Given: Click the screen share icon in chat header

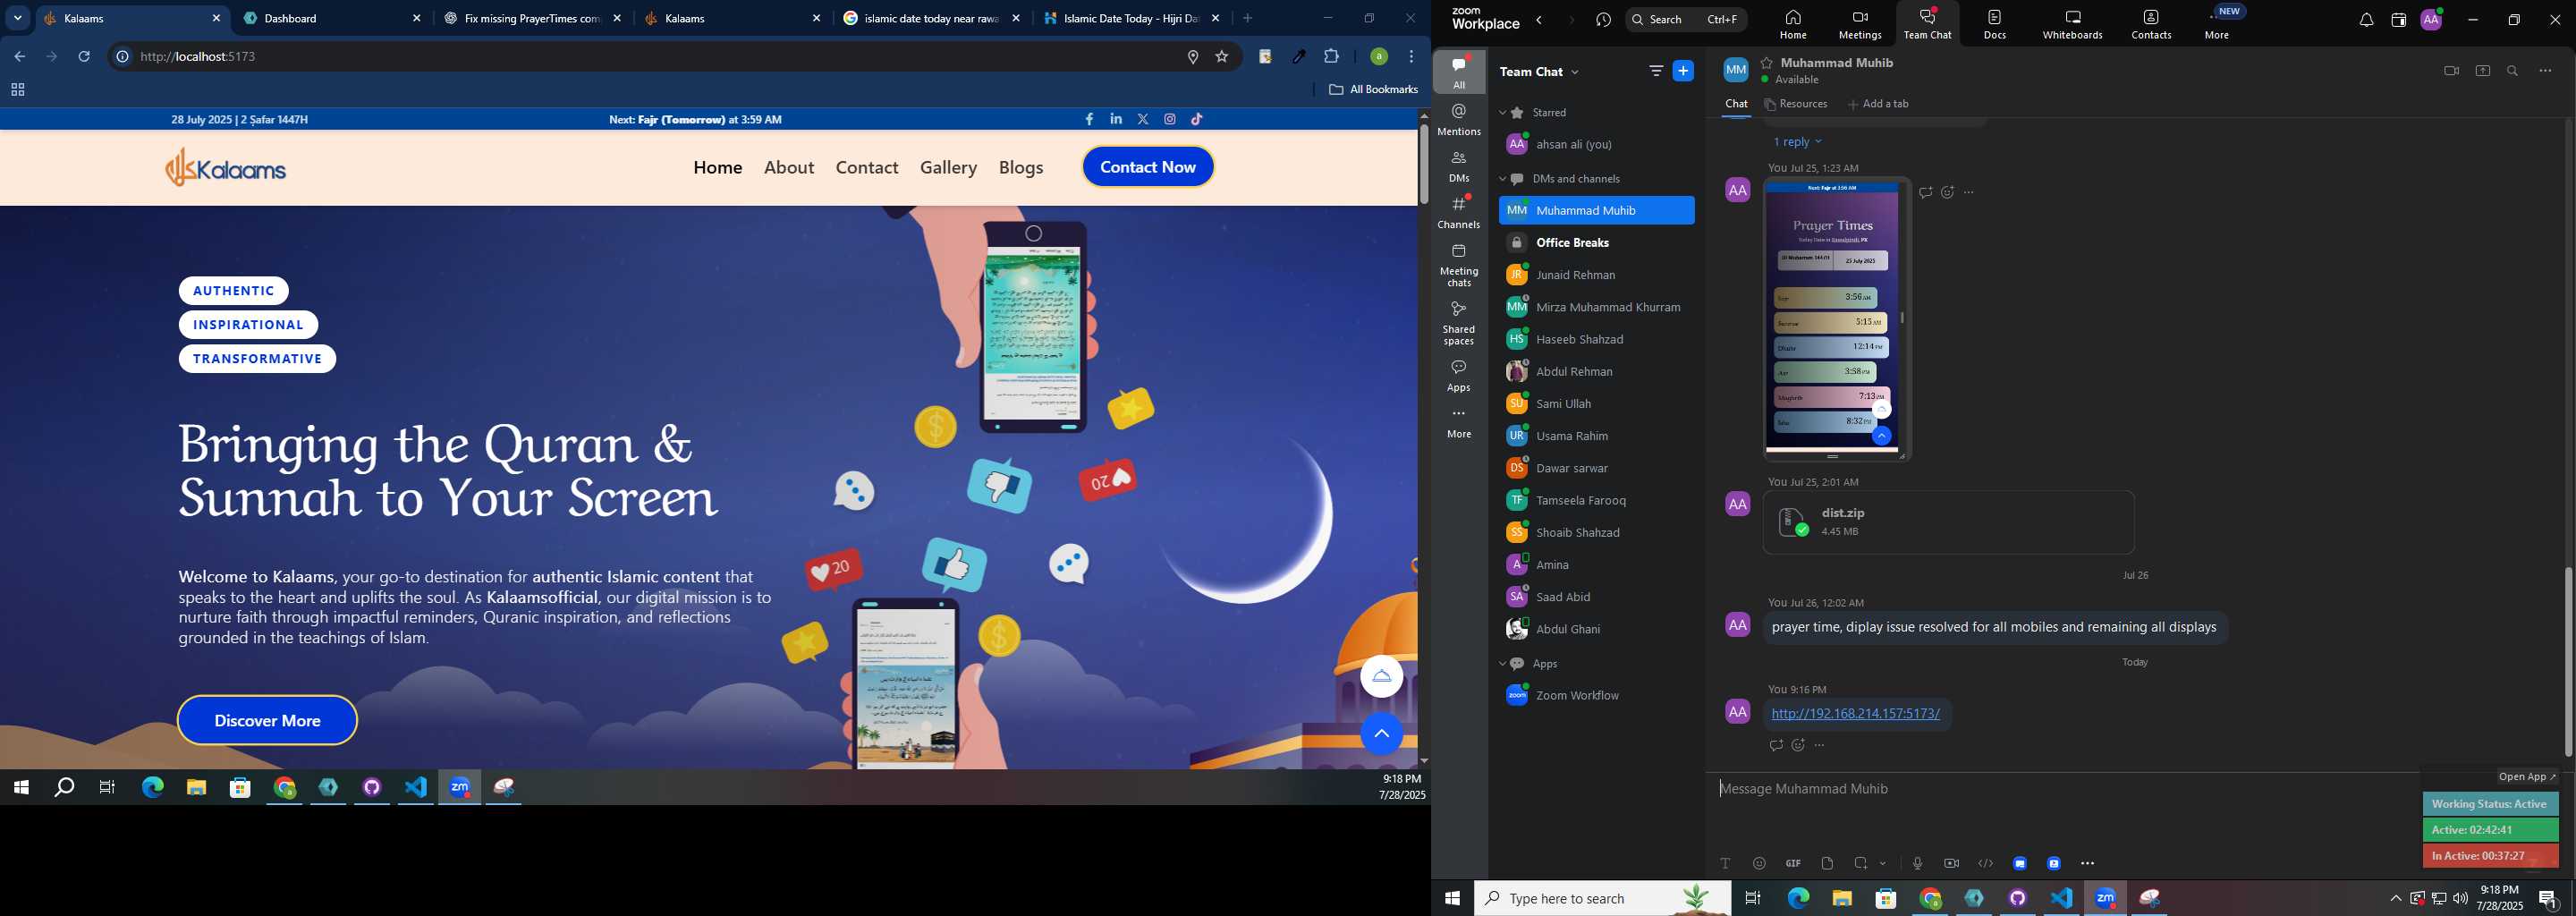Looking at the screenshot, I should click(x=2483, y=71).
